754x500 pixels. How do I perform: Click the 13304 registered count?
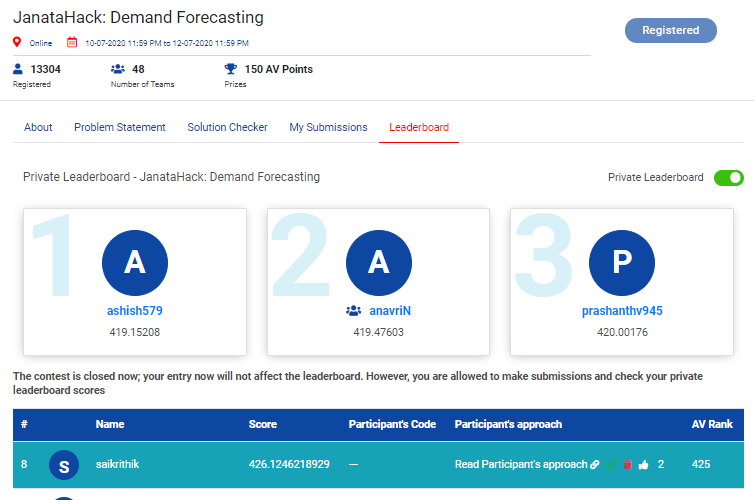(x=46, y=69)
